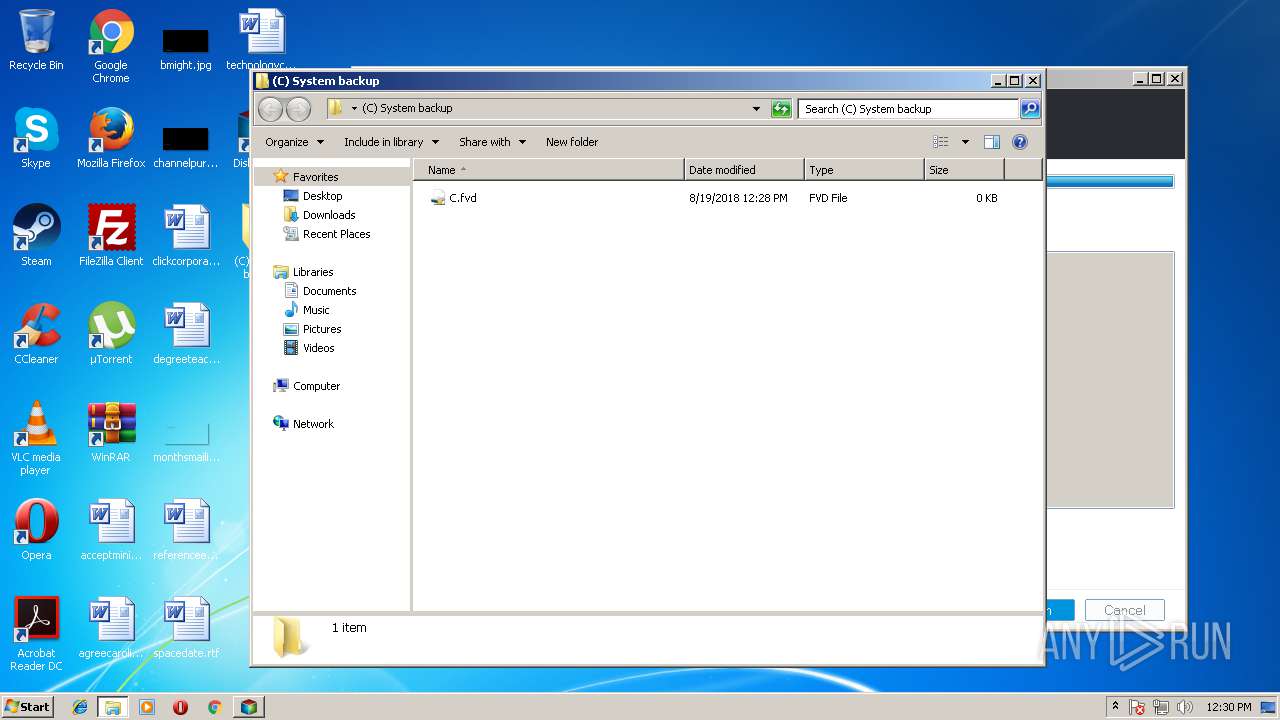1280x720 pixels.
Task: Launch Google Chrome from the desktop
Action: (111, 47)
